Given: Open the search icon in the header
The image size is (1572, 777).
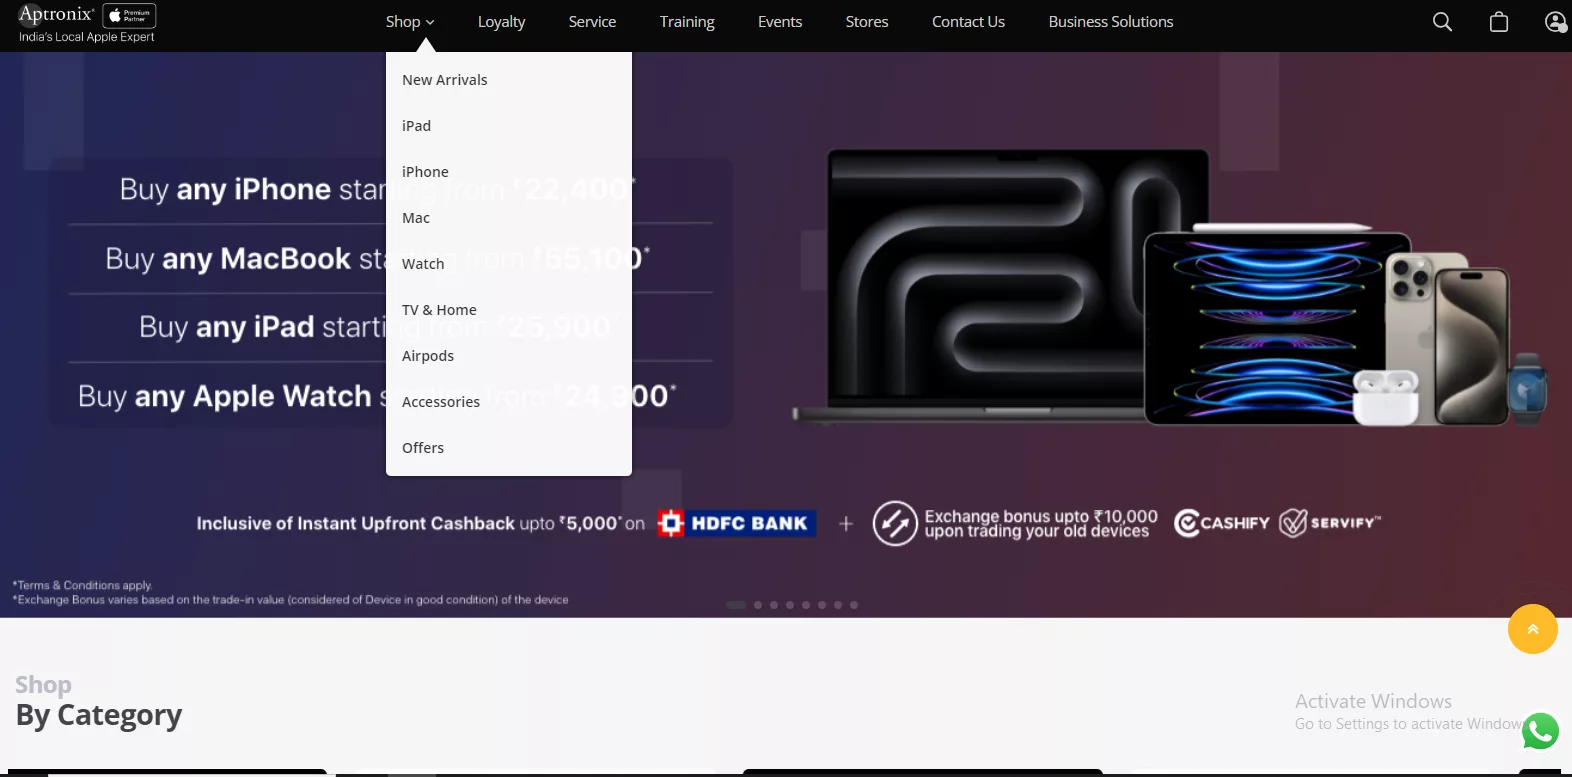Looking at the screenshot, I should click(1442, 22).
